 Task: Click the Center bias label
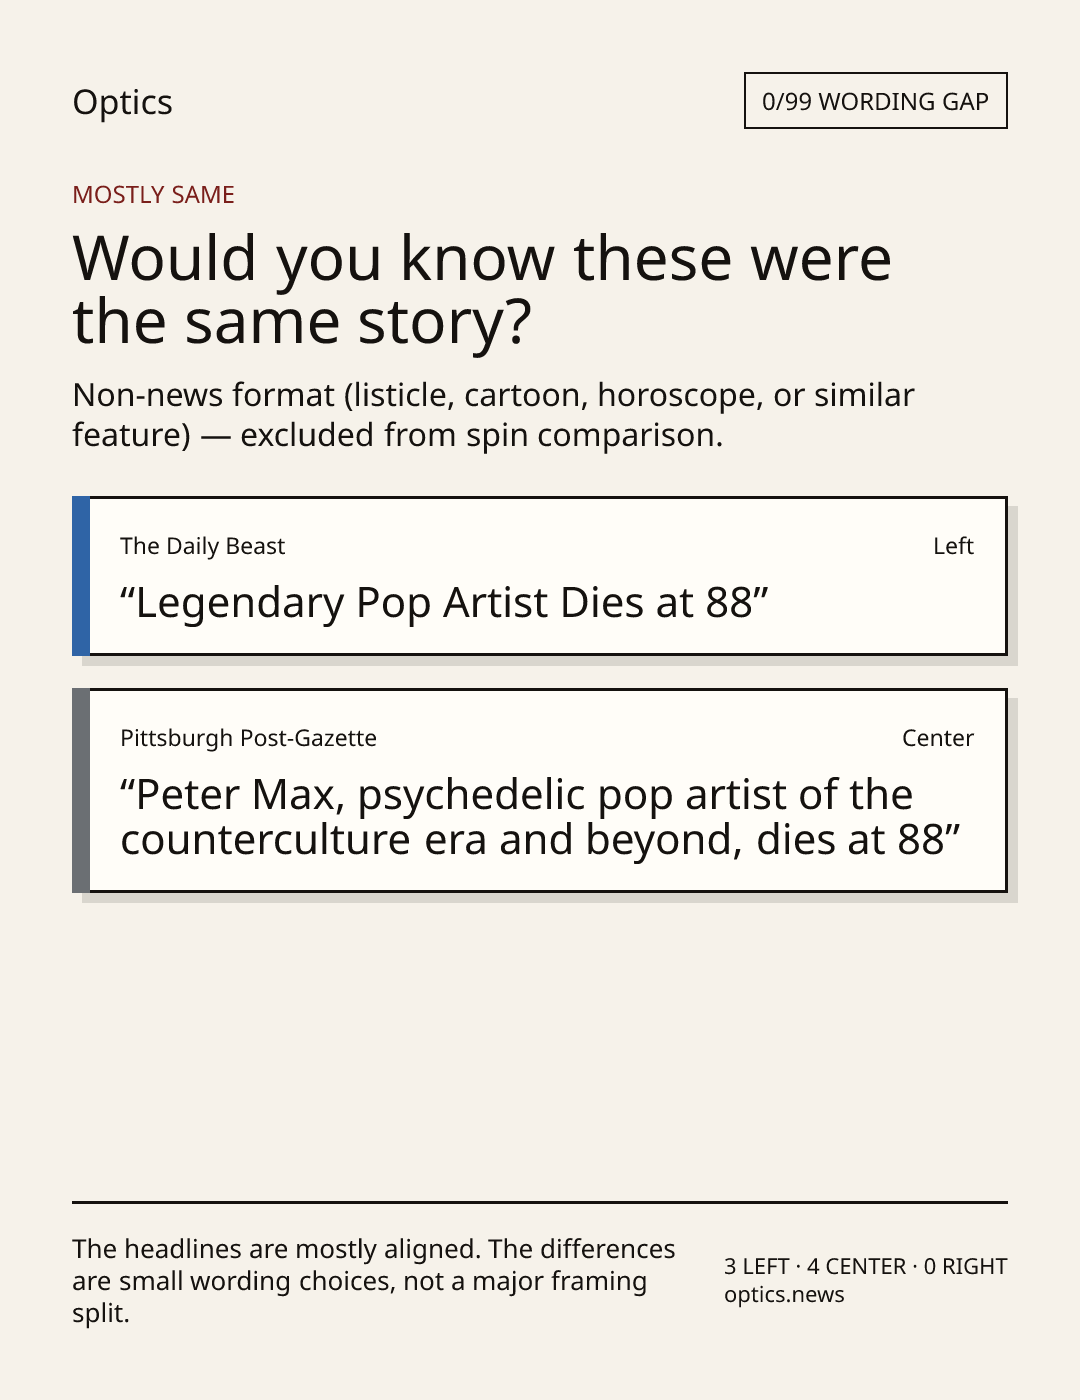(938, 738)
